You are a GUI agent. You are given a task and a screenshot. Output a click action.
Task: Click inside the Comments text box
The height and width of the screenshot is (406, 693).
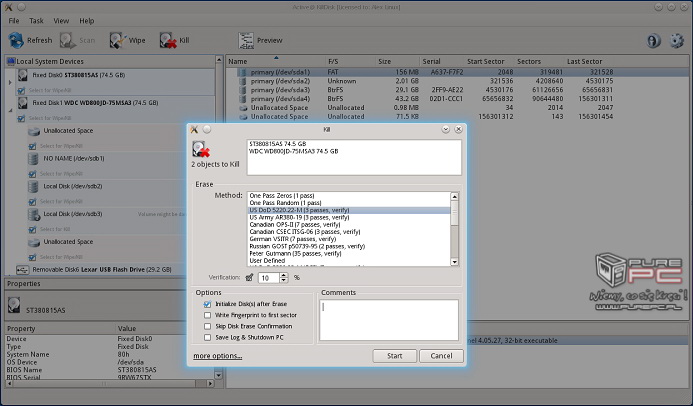[x=390, y=320]
